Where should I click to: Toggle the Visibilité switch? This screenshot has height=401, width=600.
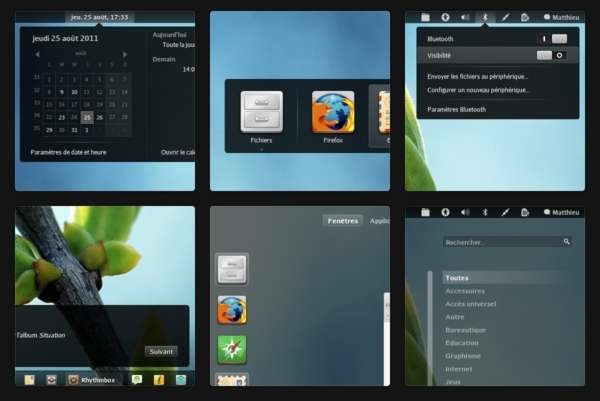(551, 55)
